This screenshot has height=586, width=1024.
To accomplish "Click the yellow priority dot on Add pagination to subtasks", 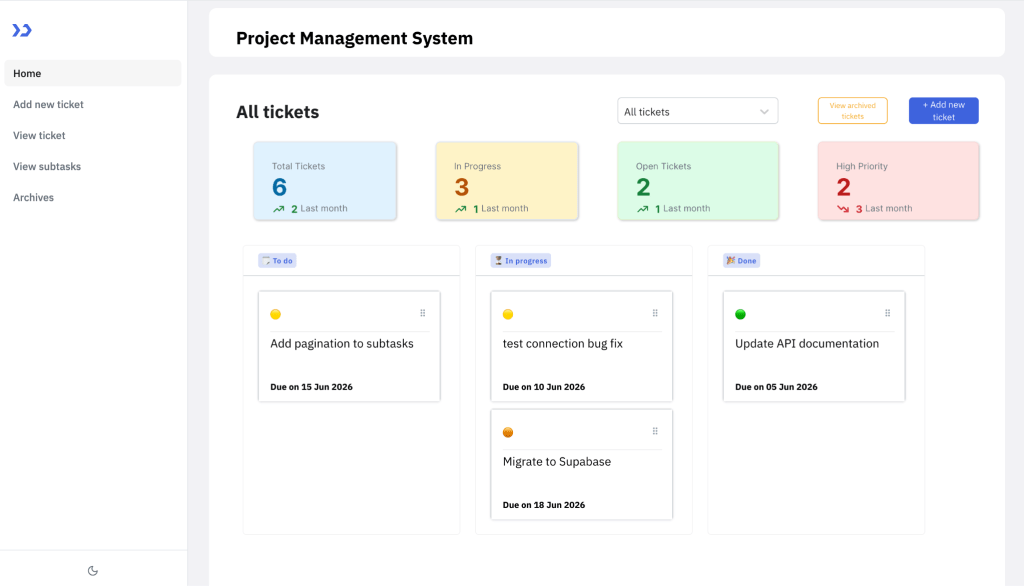I will 276,314.
